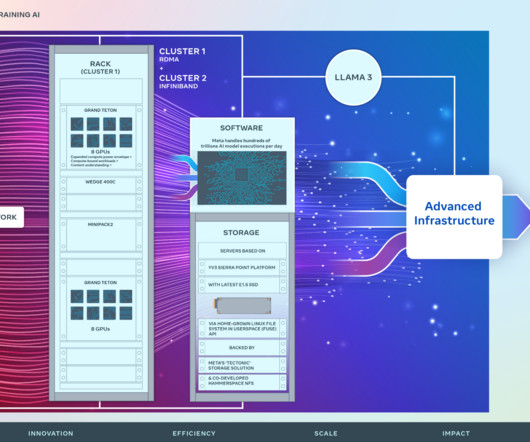Select the SCALE tab
530x442 pixels.
[x=326, y=433]
